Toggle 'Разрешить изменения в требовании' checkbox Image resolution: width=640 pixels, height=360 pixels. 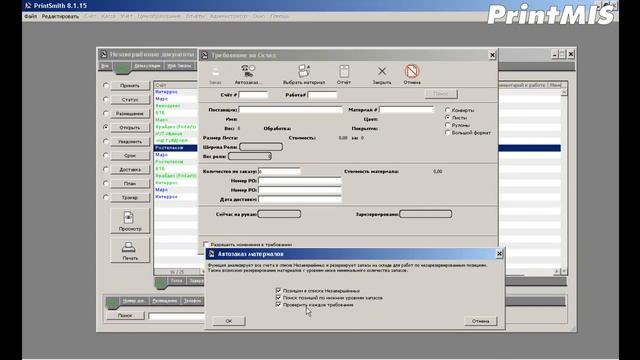[206, 244]
